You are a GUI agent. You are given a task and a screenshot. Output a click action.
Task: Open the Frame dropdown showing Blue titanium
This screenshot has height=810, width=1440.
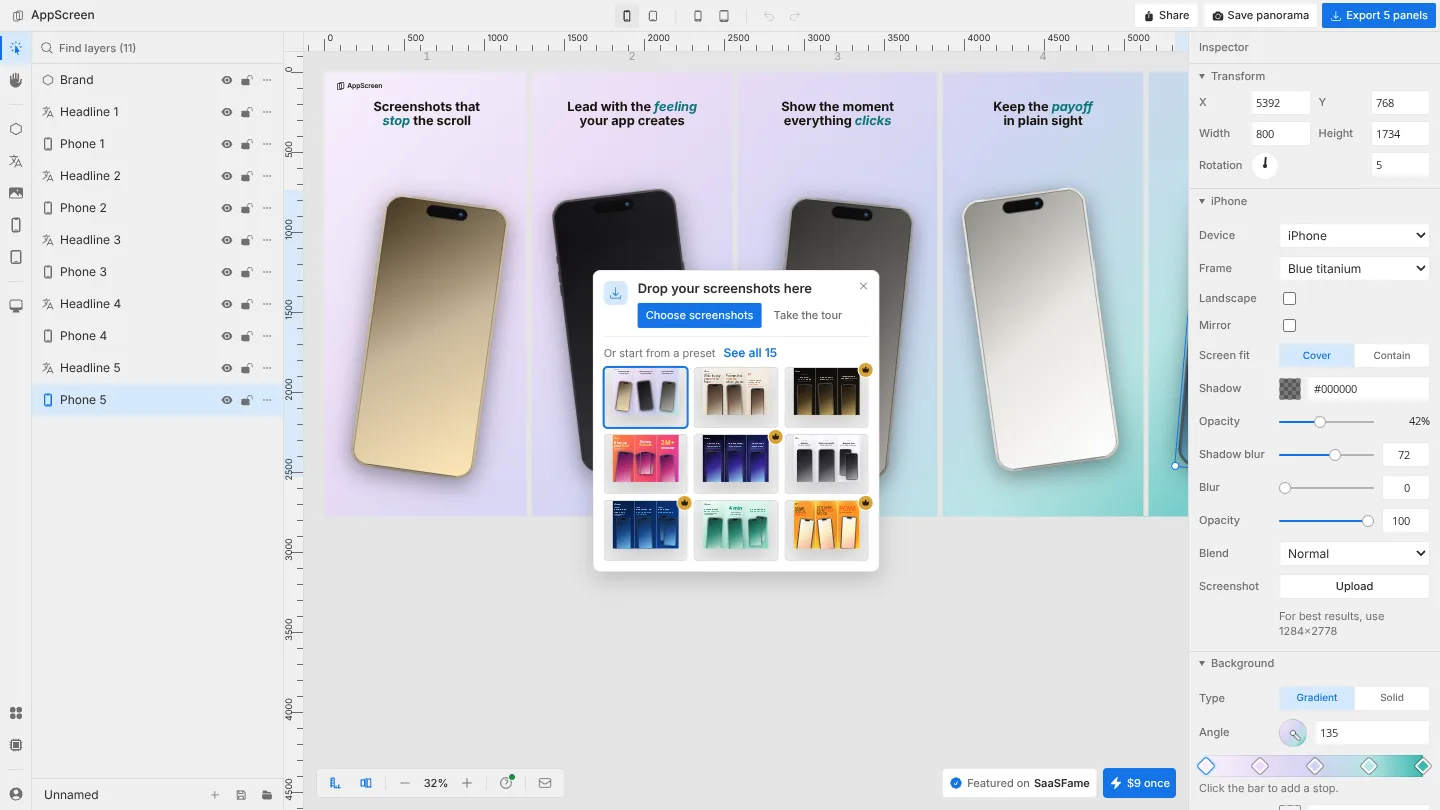pyautogui.click(x=1354, y=269)
